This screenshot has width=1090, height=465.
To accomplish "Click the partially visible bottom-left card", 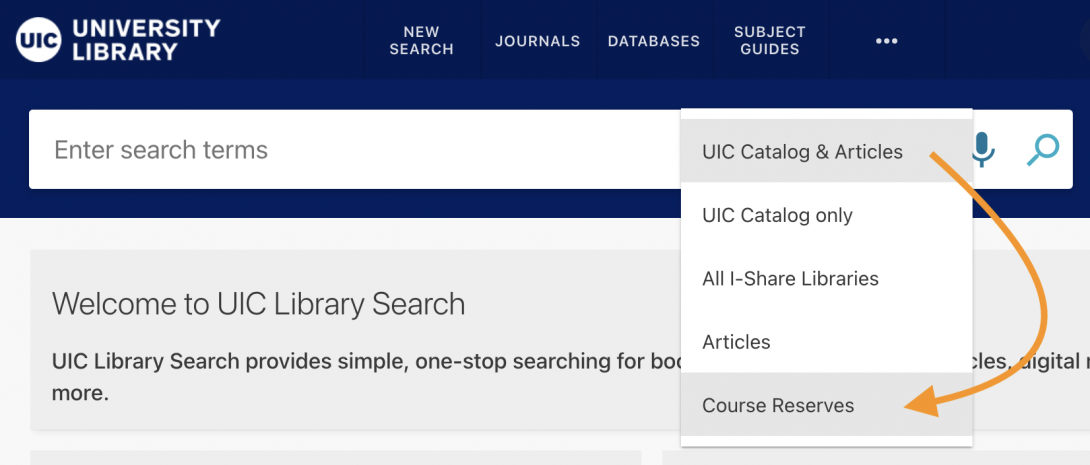I will (x=336, y=458).
